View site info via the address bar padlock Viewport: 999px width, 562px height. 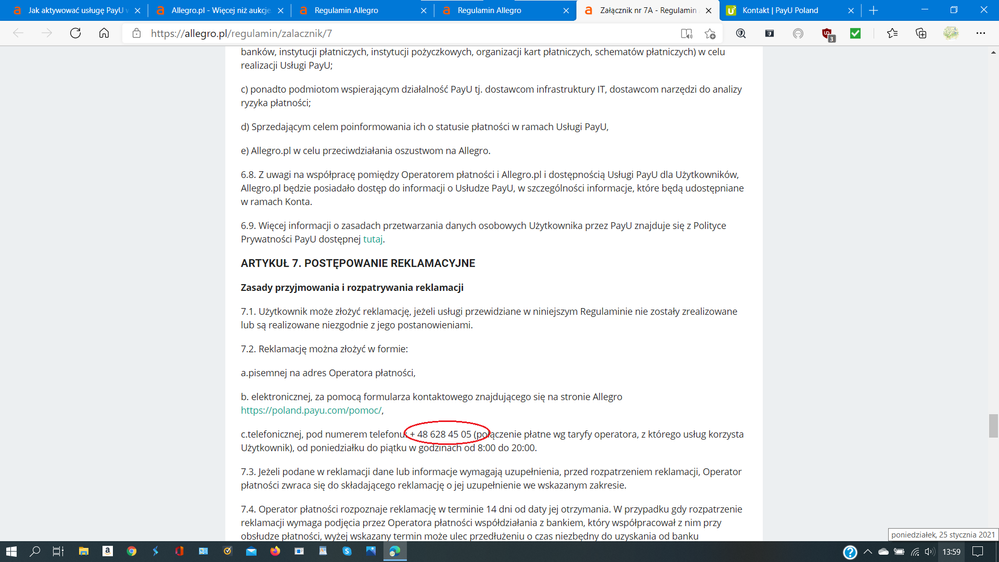click(x=136, y=33)
